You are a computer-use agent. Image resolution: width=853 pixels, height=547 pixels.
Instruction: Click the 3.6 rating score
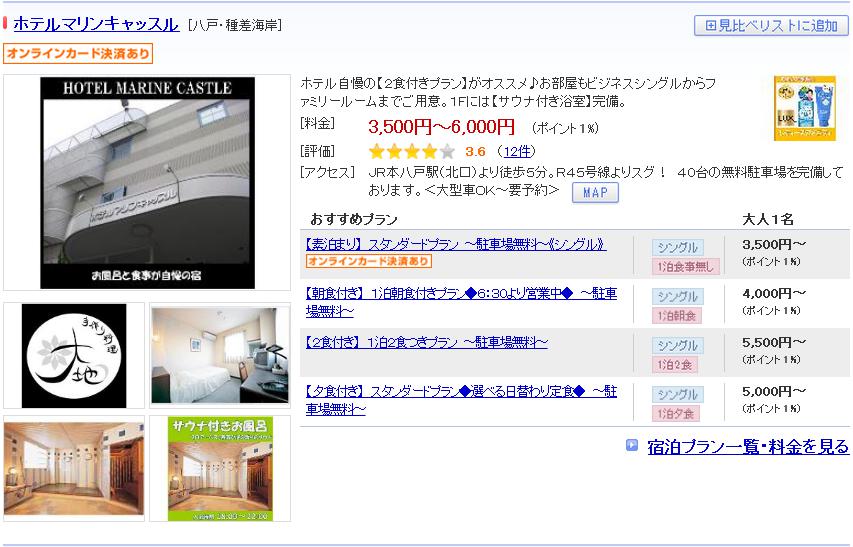click(475, 151)
